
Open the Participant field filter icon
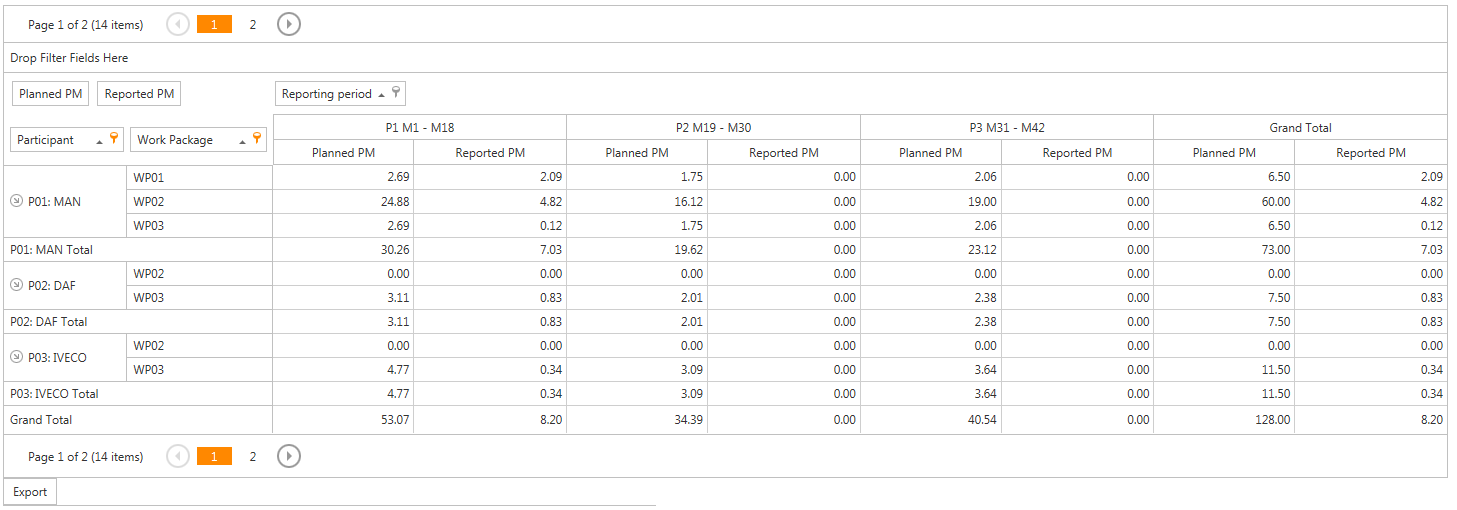[114, 138]
